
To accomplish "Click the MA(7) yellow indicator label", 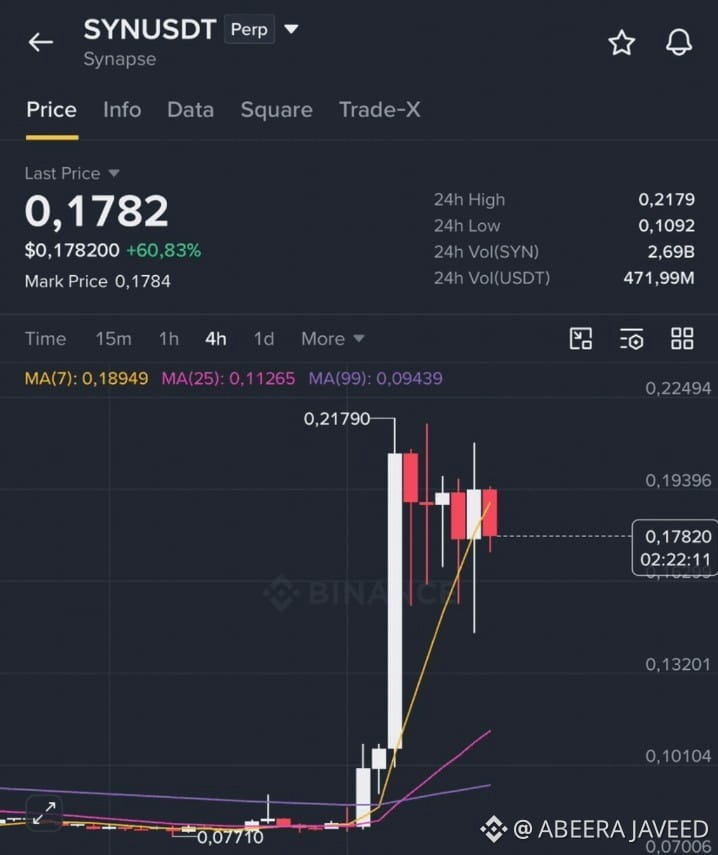I will point(87,378).
